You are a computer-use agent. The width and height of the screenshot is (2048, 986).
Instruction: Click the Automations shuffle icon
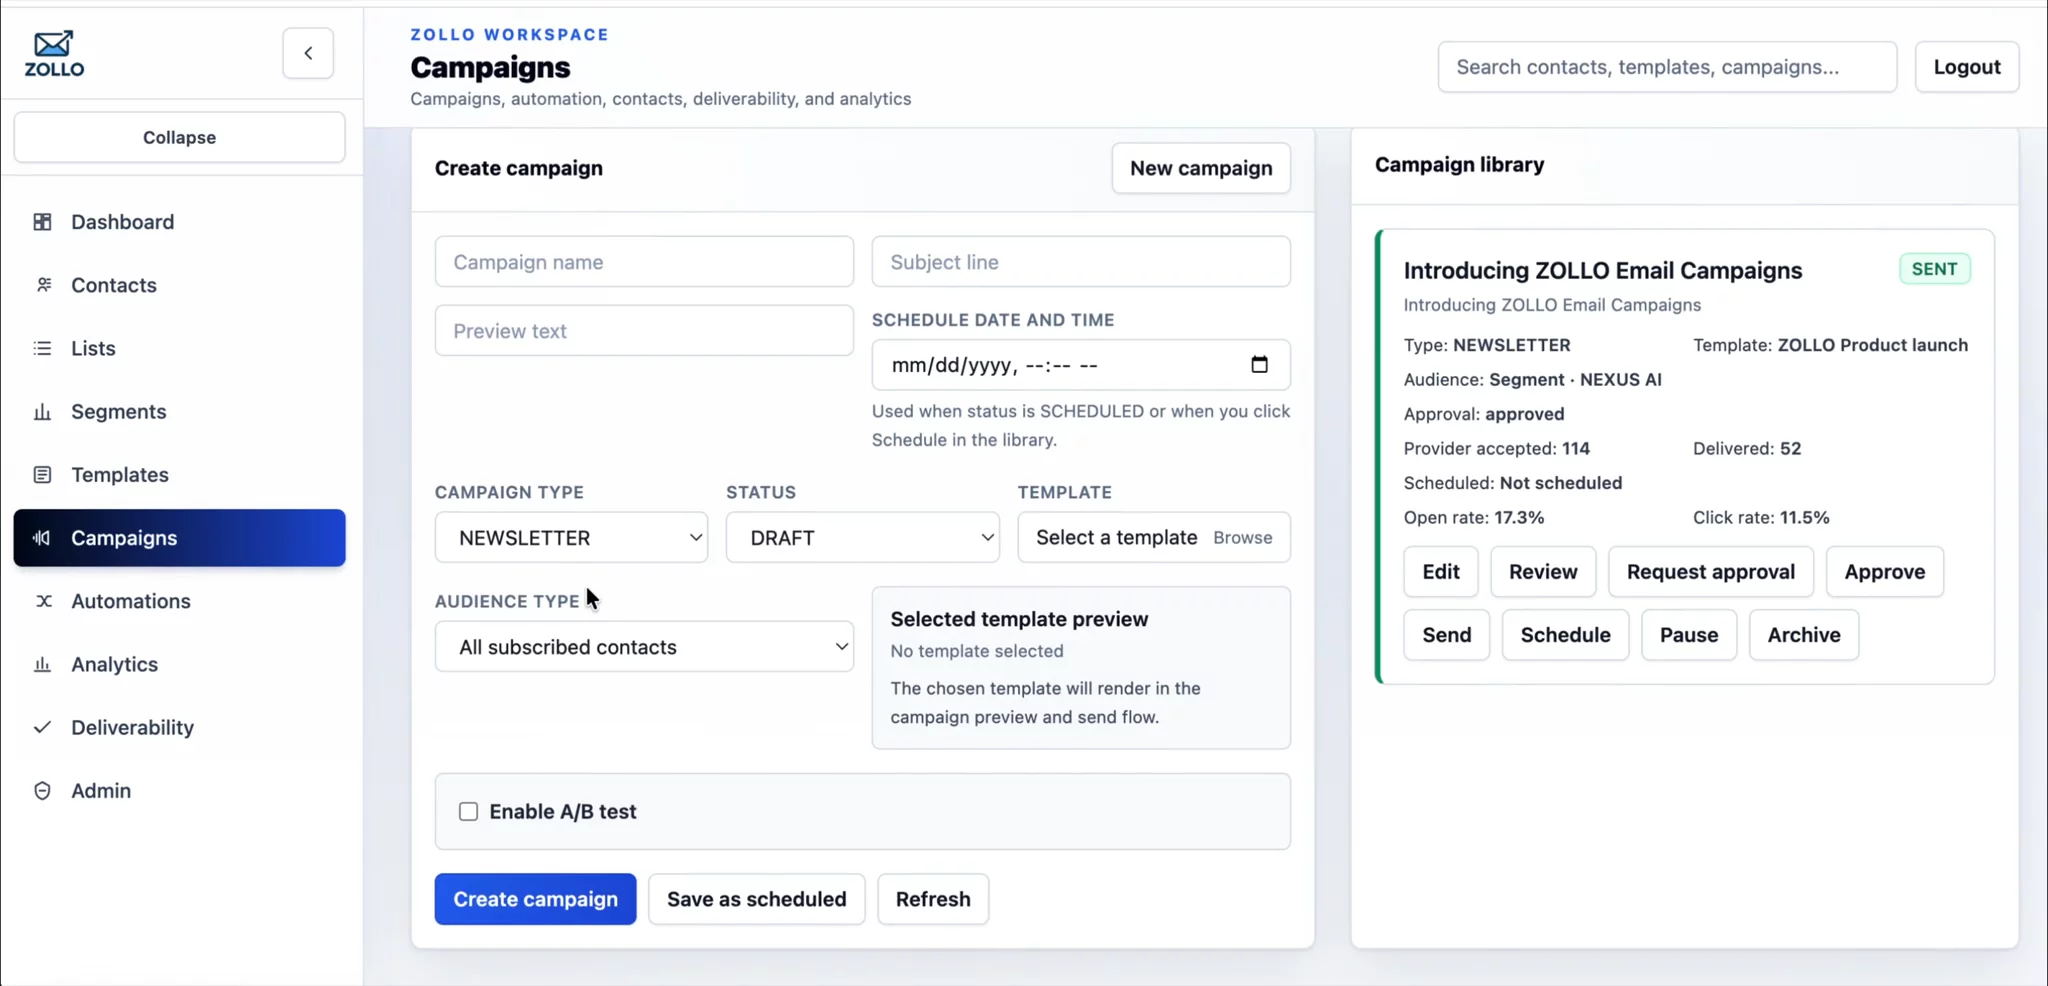tap(43, 601)
